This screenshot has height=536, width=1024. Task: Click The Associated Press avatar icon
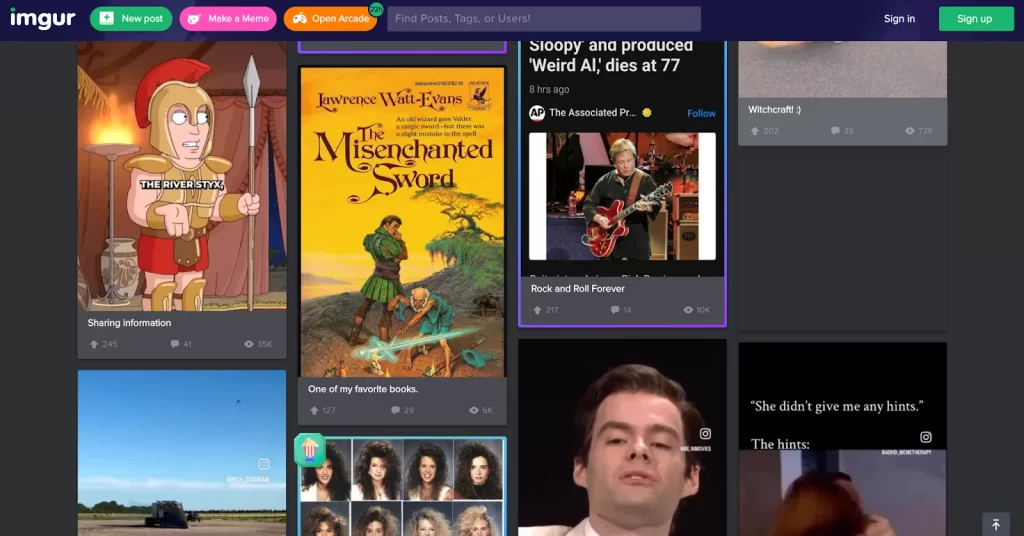point(537,113)
